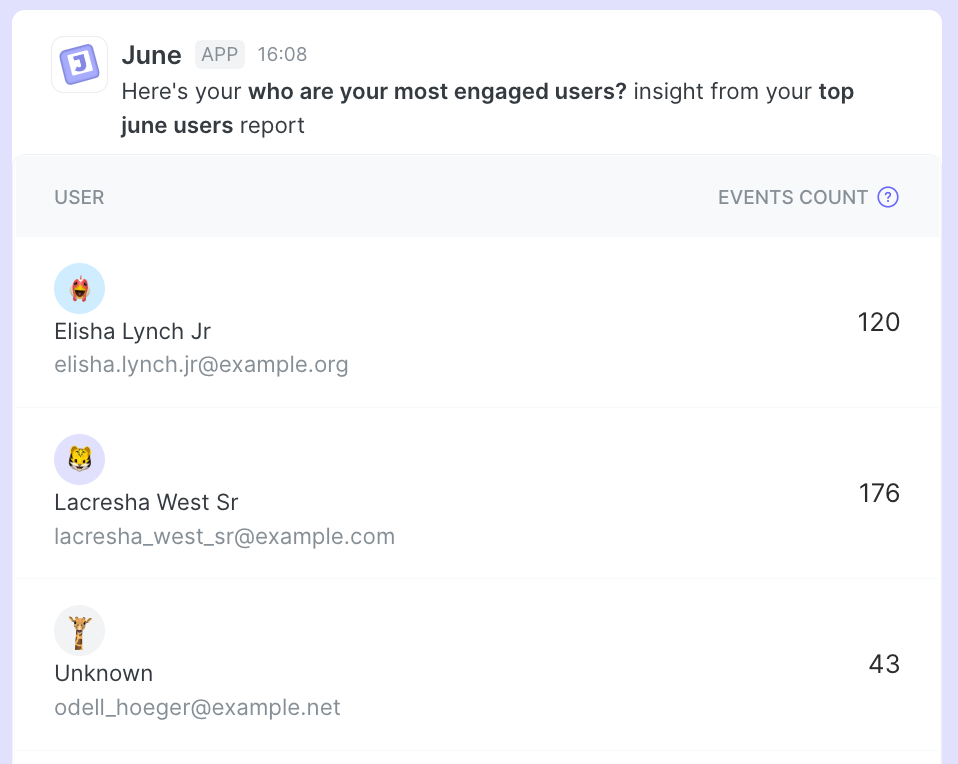
Task: Open the 'who are your most engaged users?' insight
Action: (x=437, y=92)
